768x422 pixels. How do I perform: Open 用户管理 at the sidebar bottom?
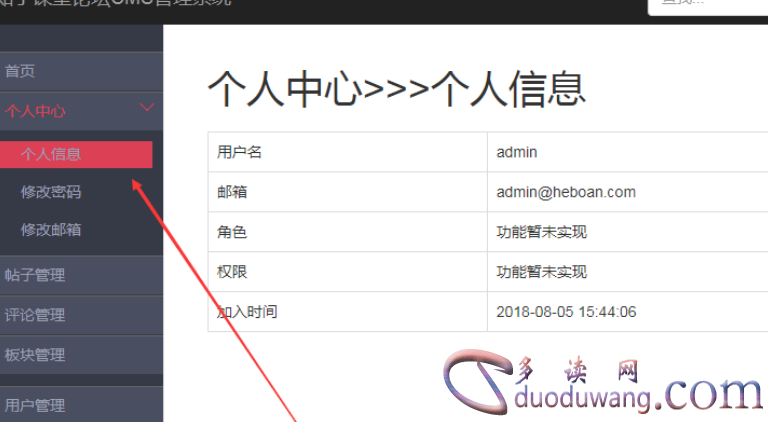tap(36, 405)
